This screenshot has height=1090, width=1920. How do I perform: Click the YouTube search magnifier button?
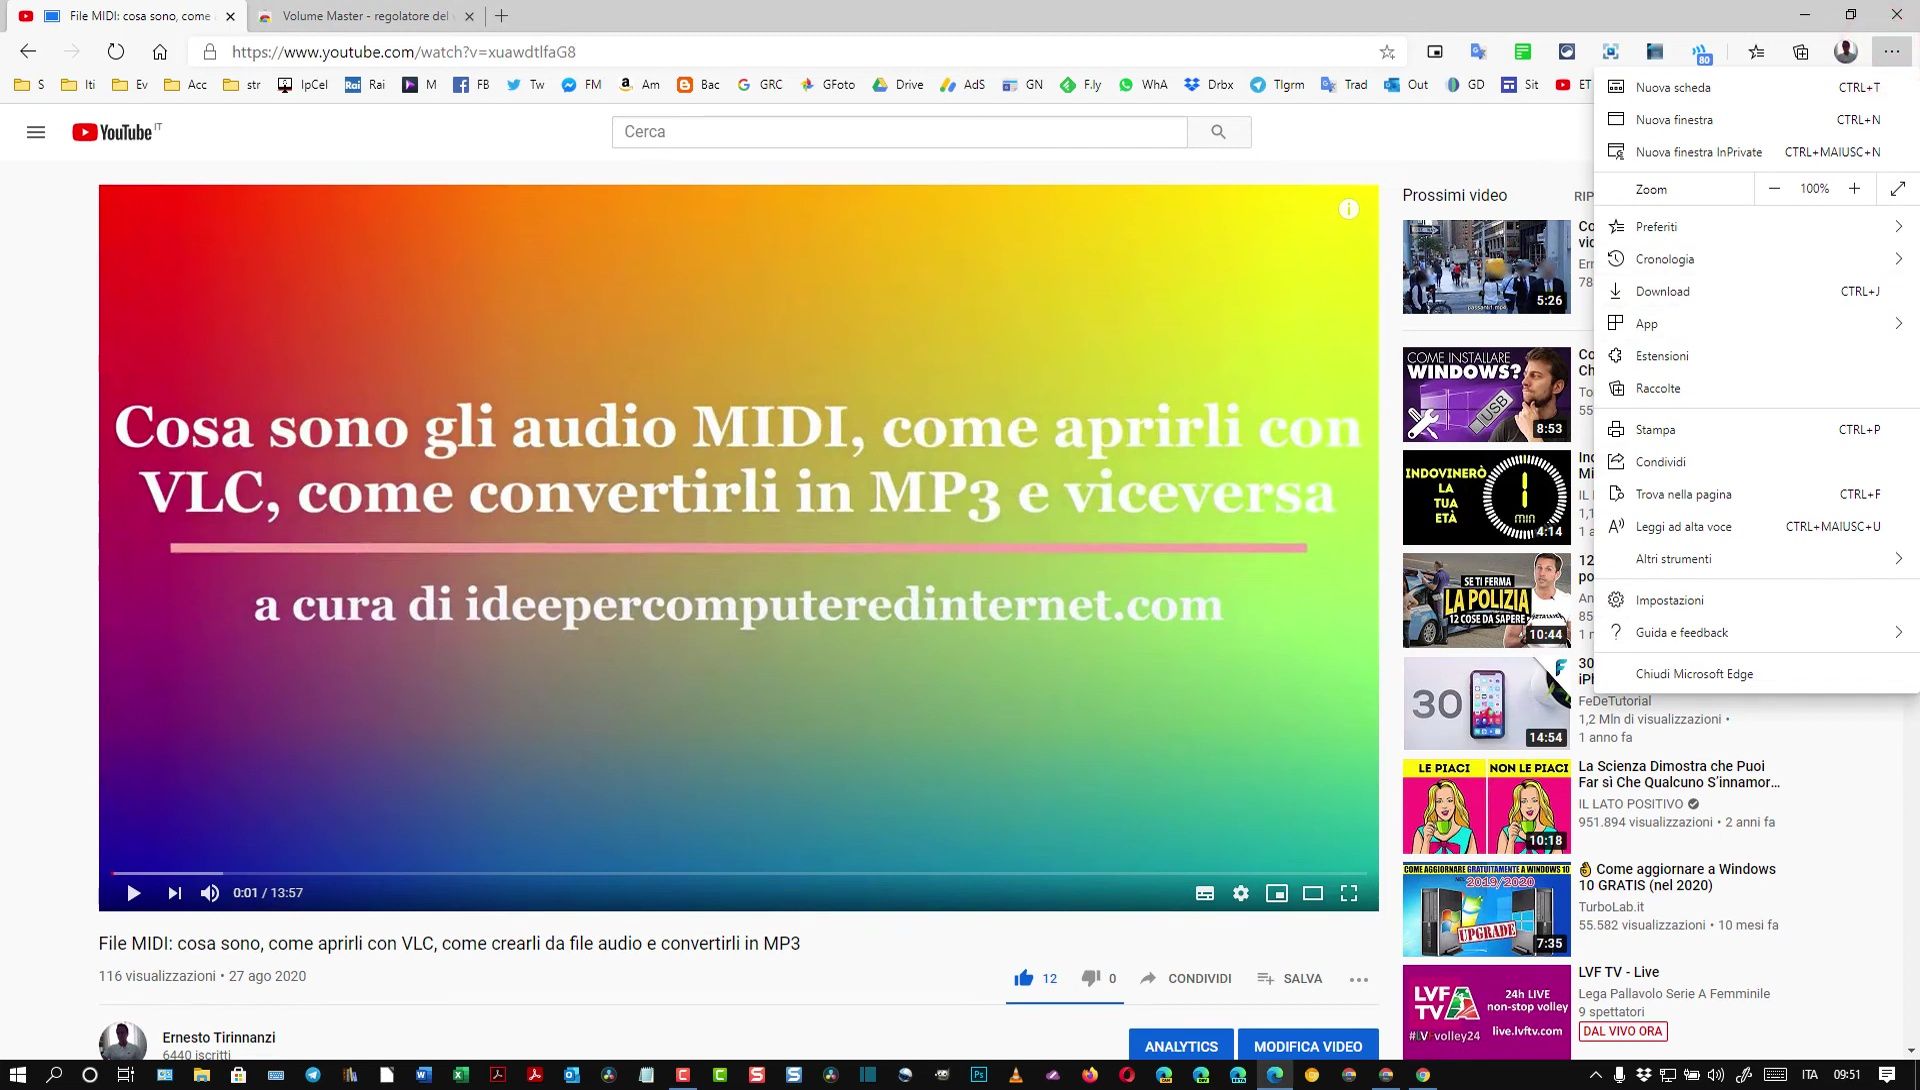click(1218, 132)
